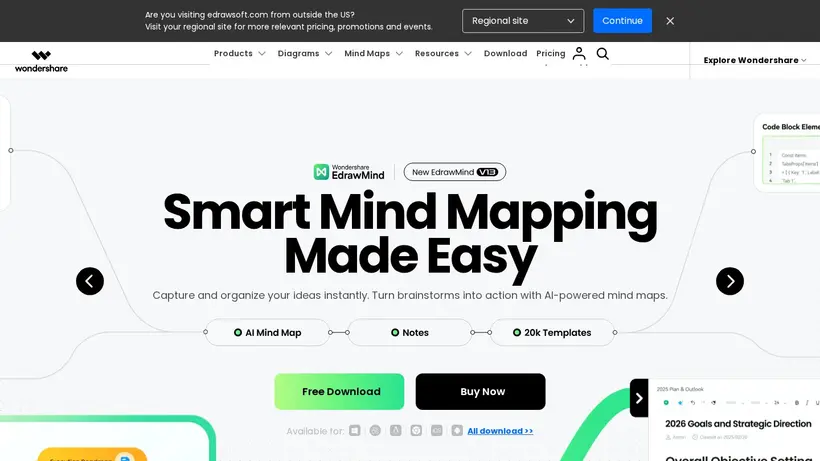Click the "Available for:" label
Viewport: 820px width, 461px height.
[315, 431]
